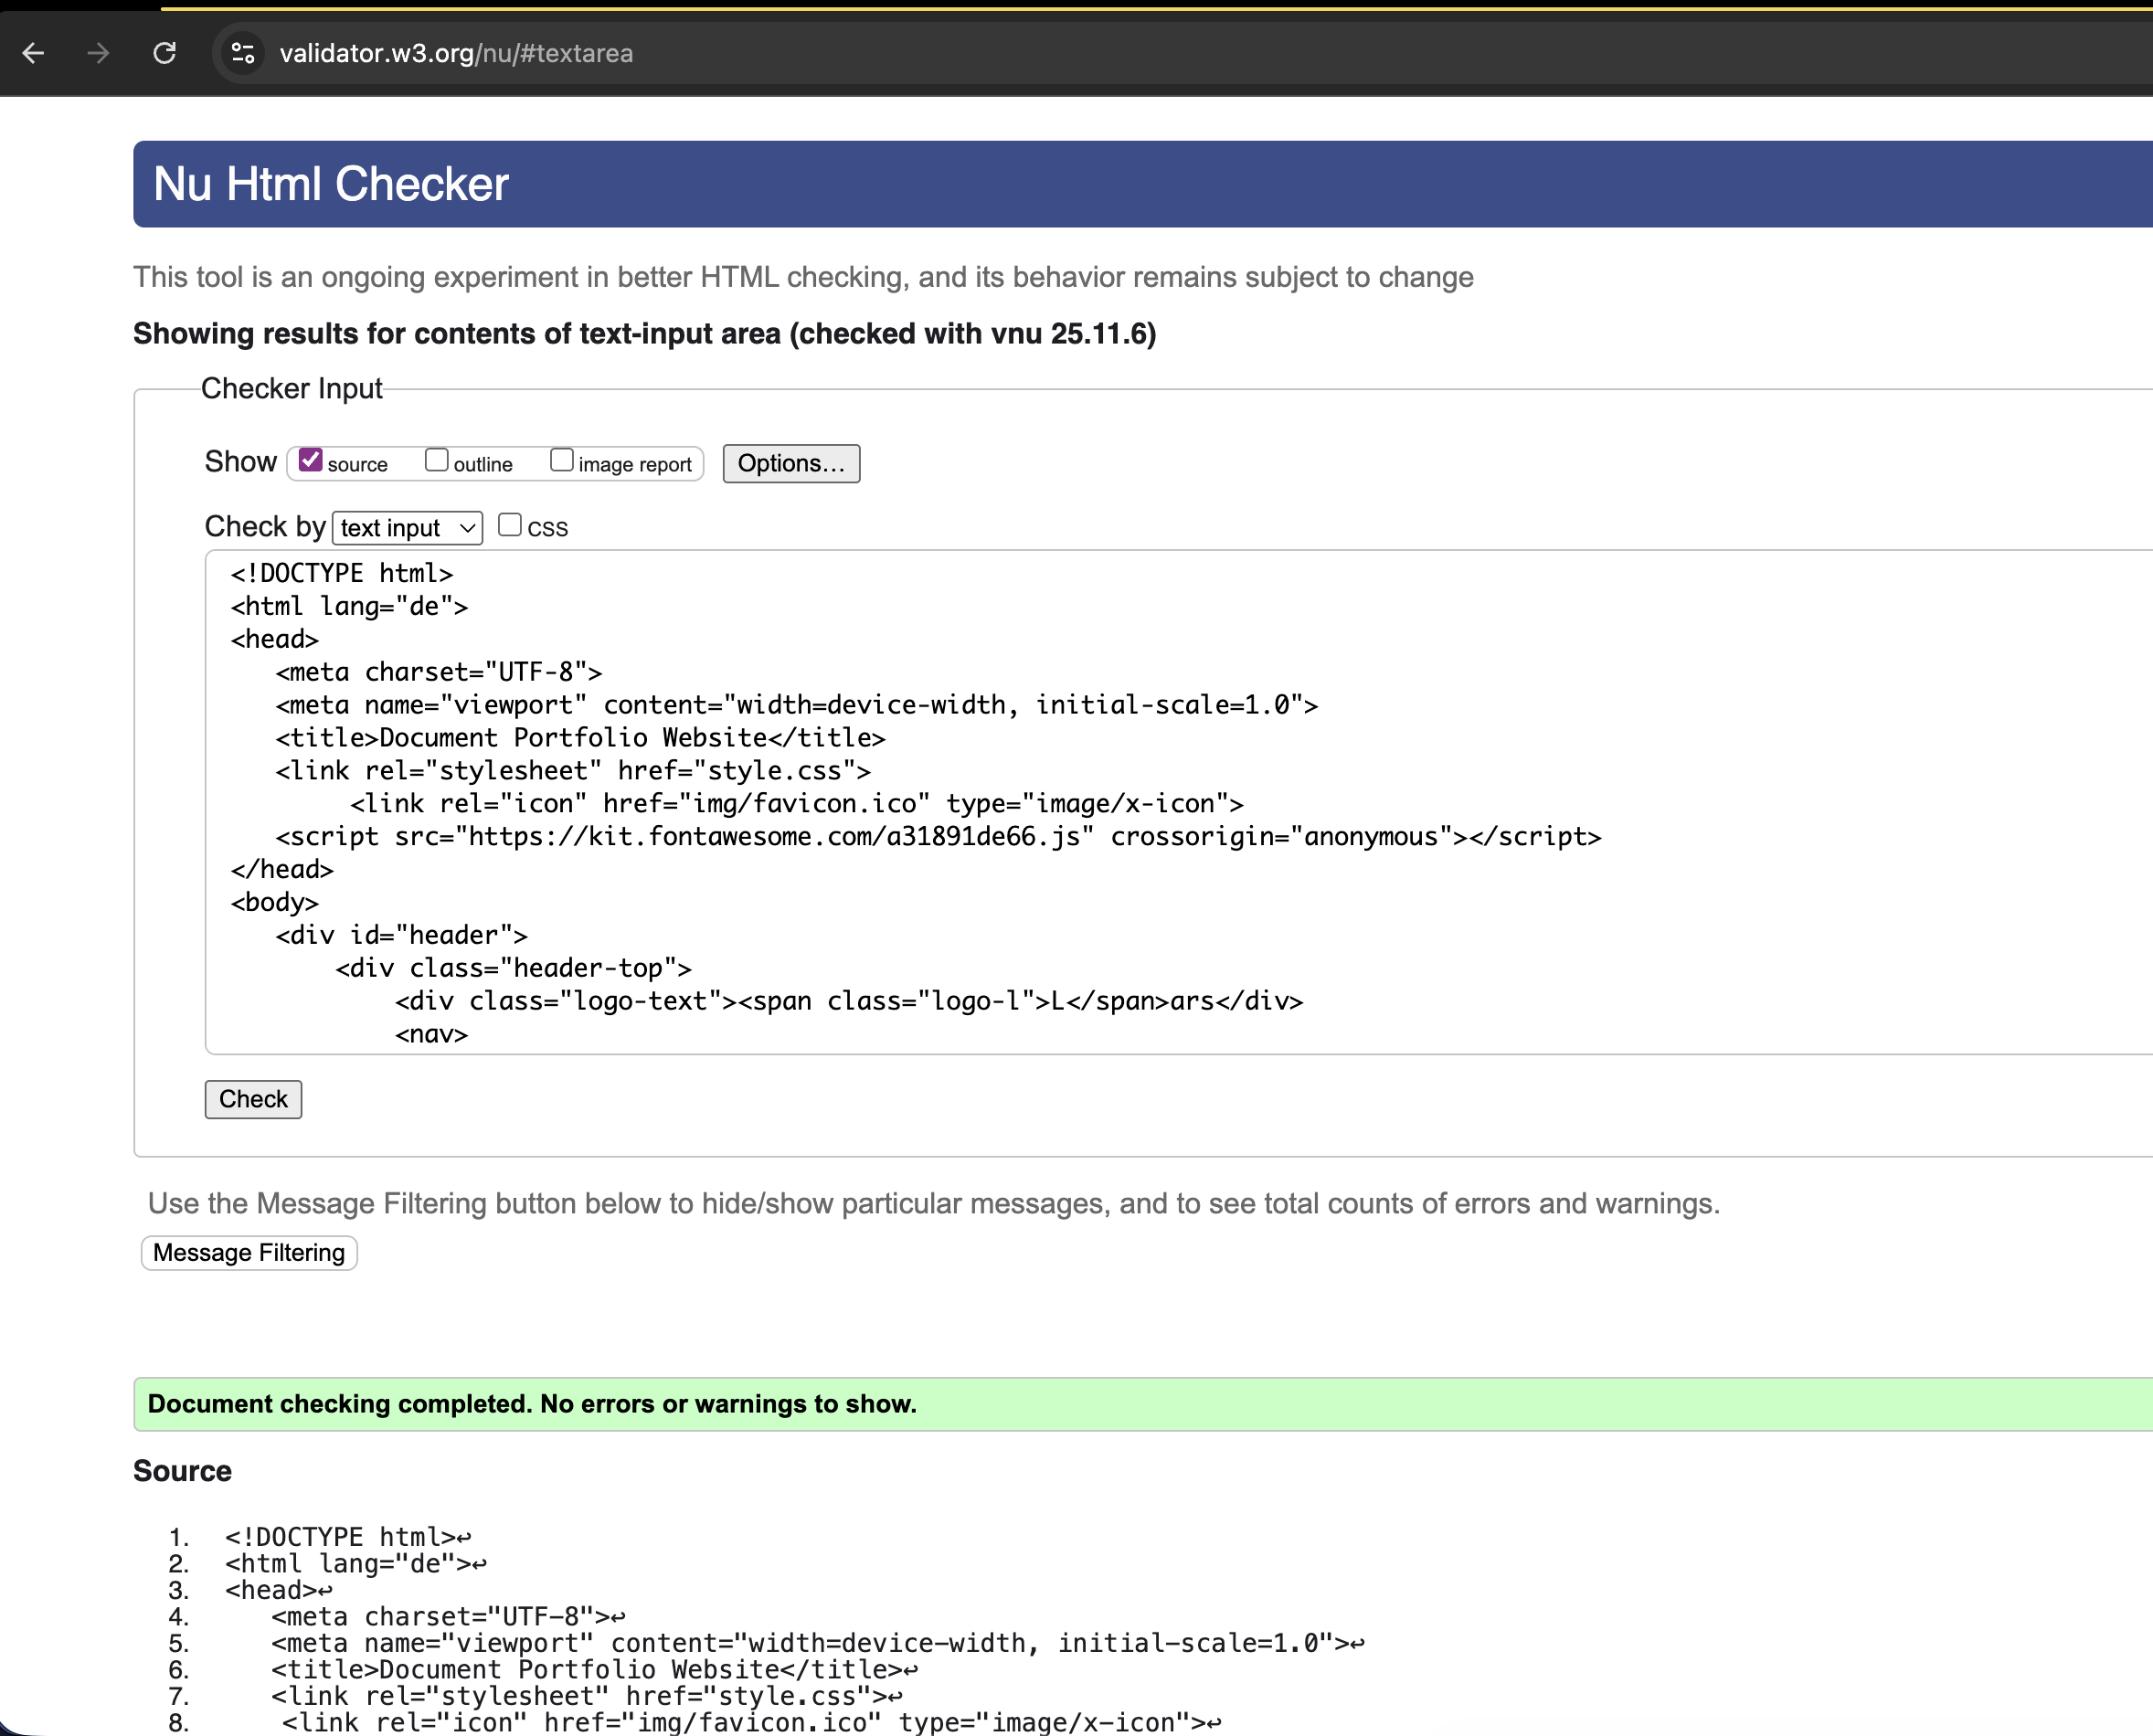Click source line 1 '<!DOCTYPE html>'

click(x=348, y=1537)
